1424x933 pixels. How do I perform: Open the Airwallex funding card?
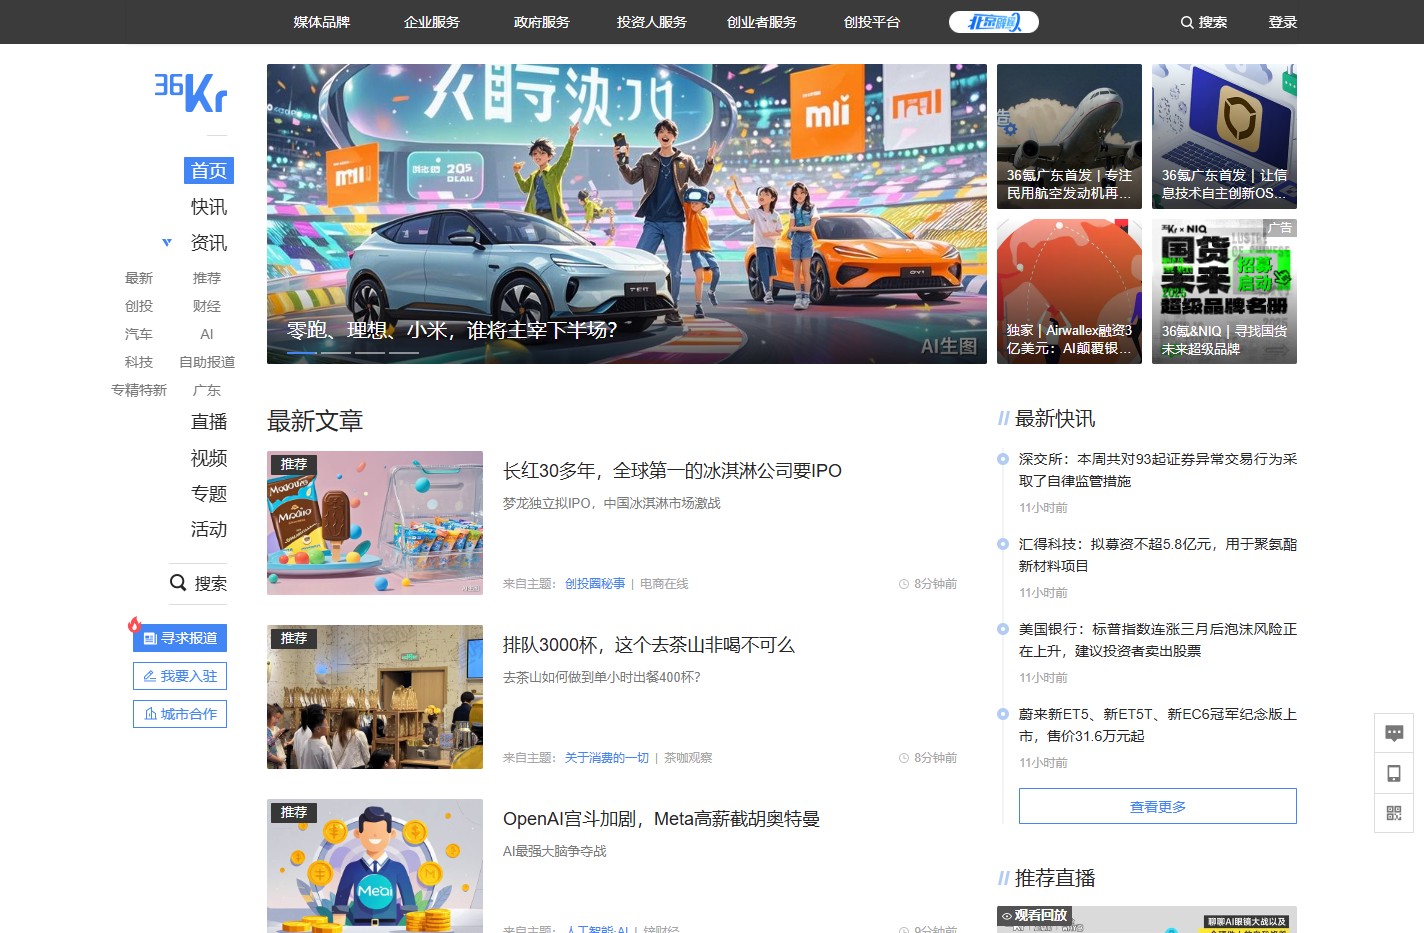[x=1069, y=291]
